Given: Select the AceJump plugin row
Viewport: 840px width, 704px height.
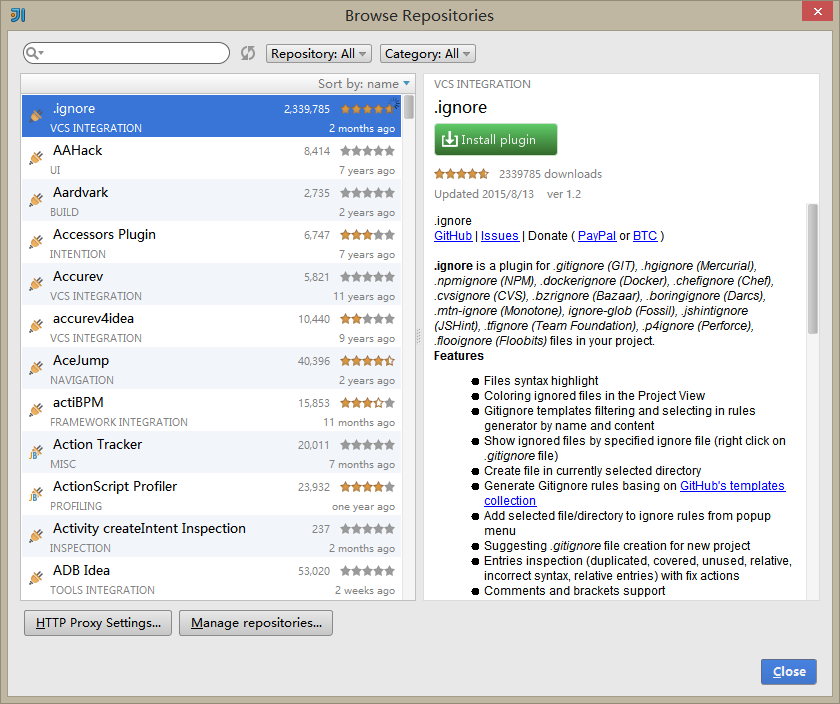Looking at the screenshot, I should (212, 368).
